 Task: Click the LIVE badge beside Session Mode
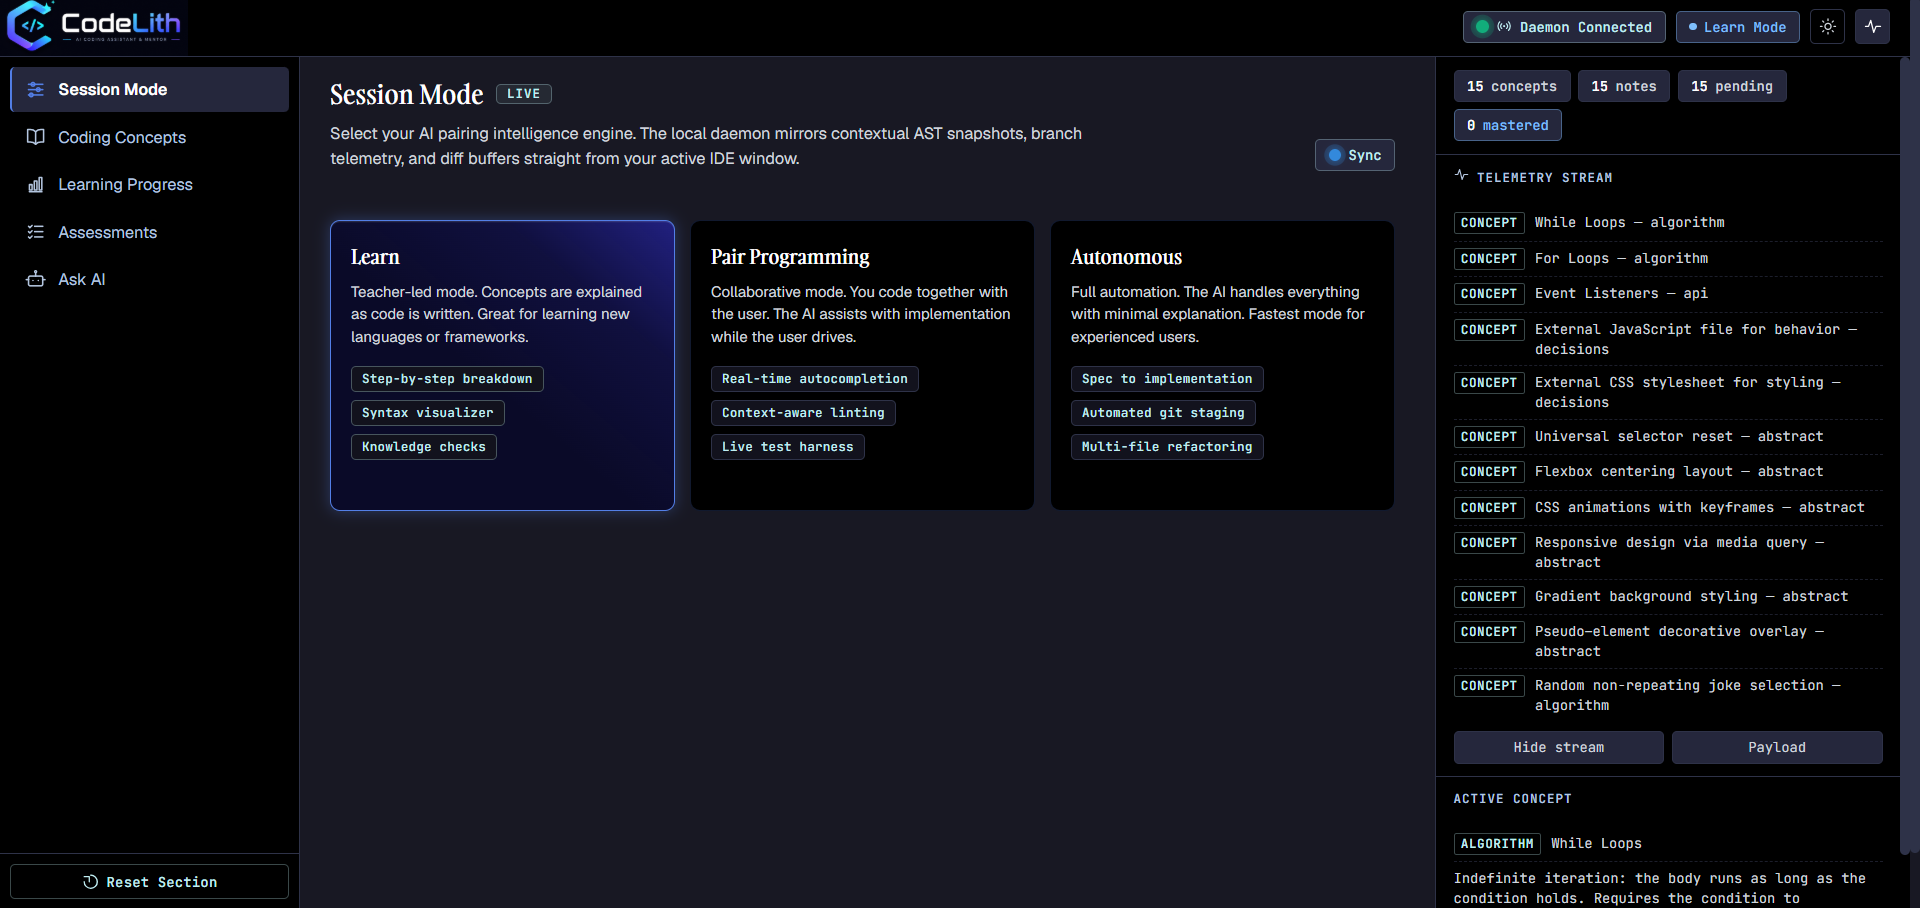click(x=524, y=94)
